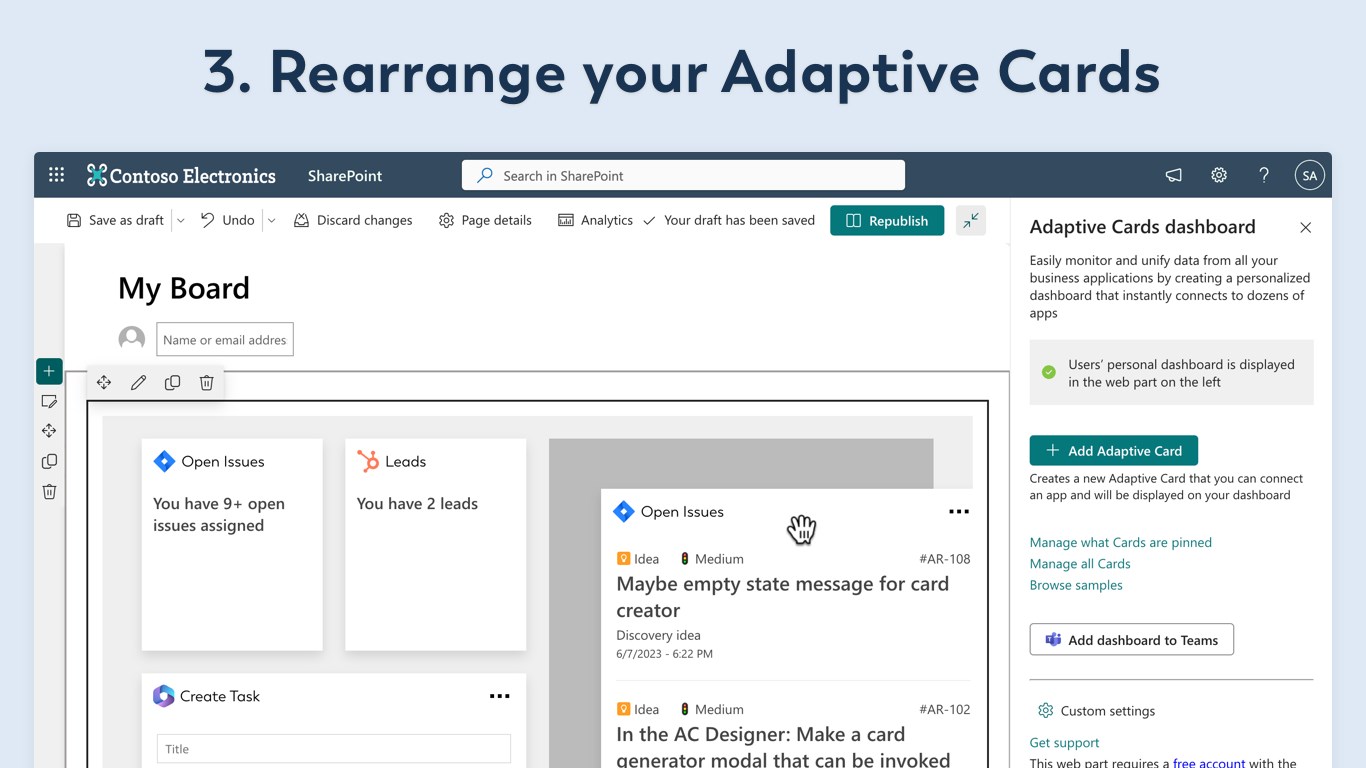This screenshot has height=768, width=1366.
Task: Expand the Undo dropdown arrow
Action: 271,221
